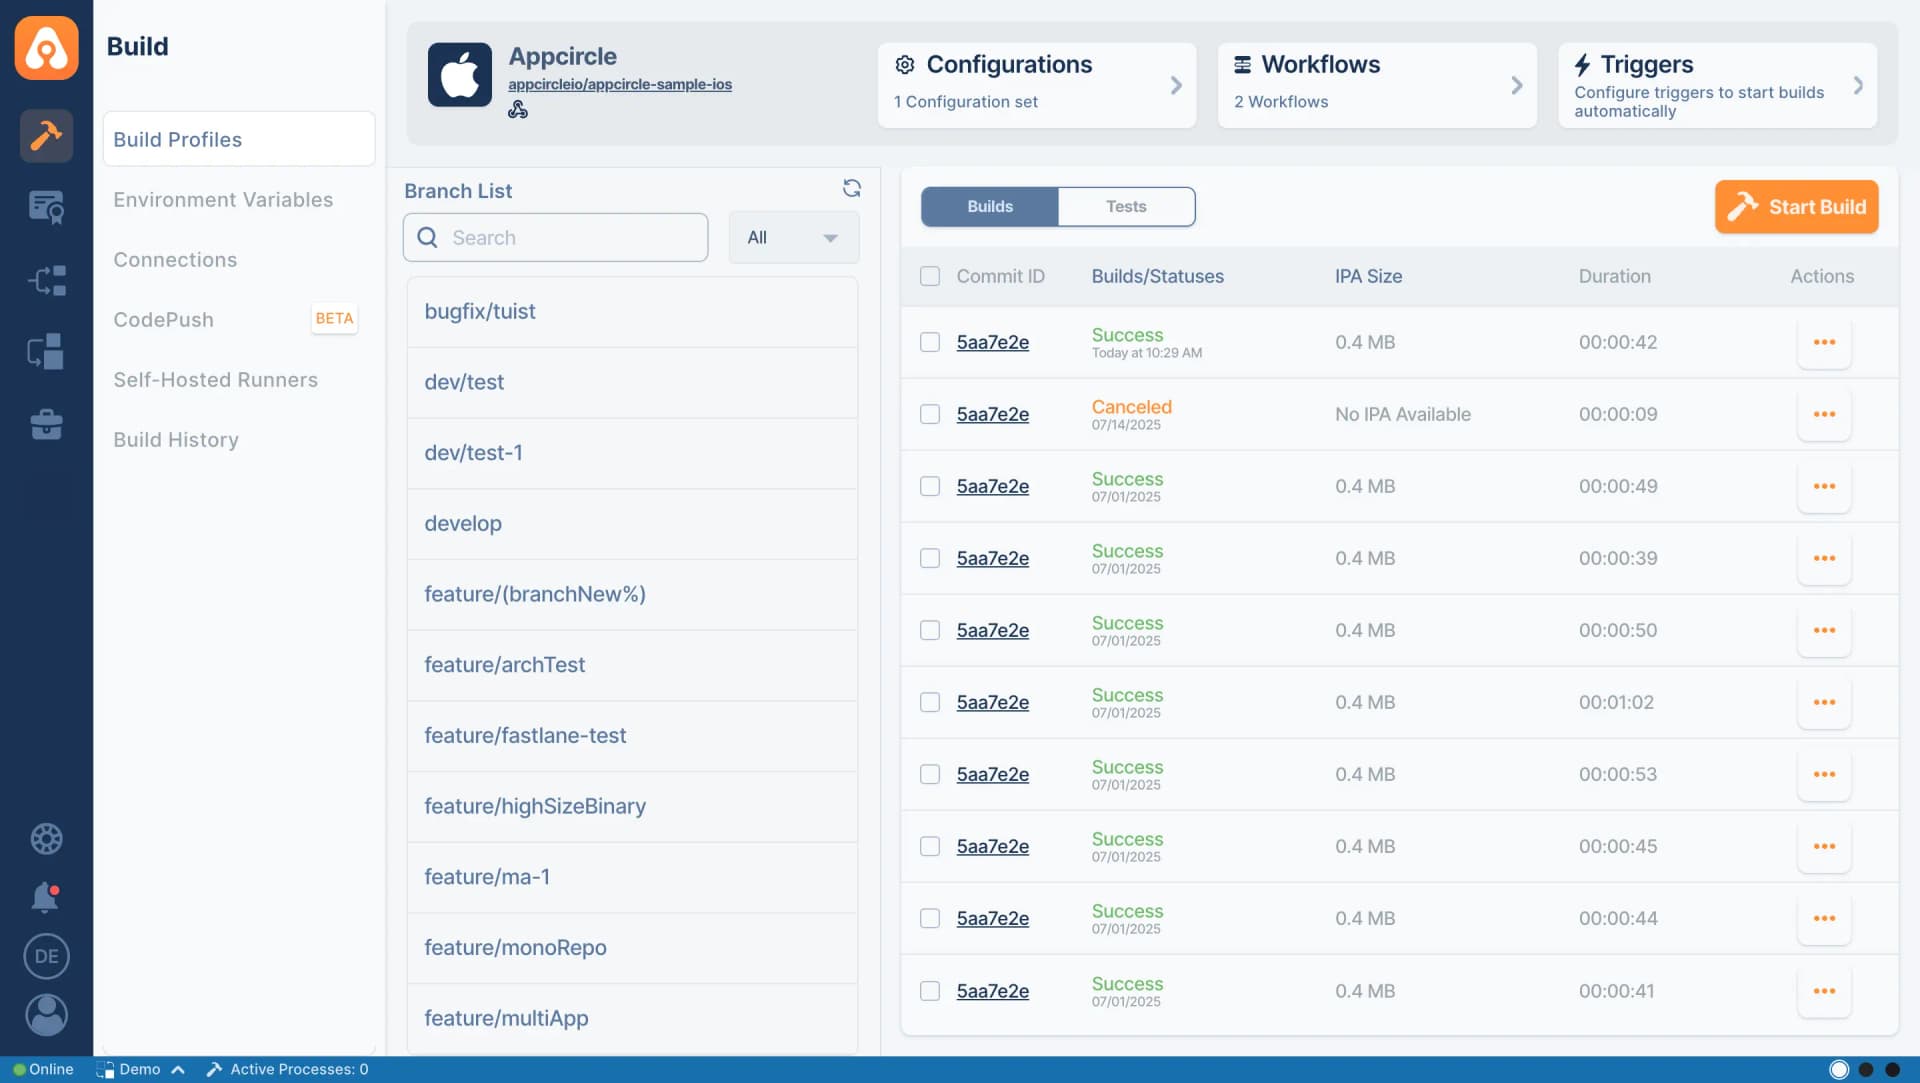This screenshot has height=1083, width=1920.
Task: Click the Online status indicator
Action: tap(43, 1069)
